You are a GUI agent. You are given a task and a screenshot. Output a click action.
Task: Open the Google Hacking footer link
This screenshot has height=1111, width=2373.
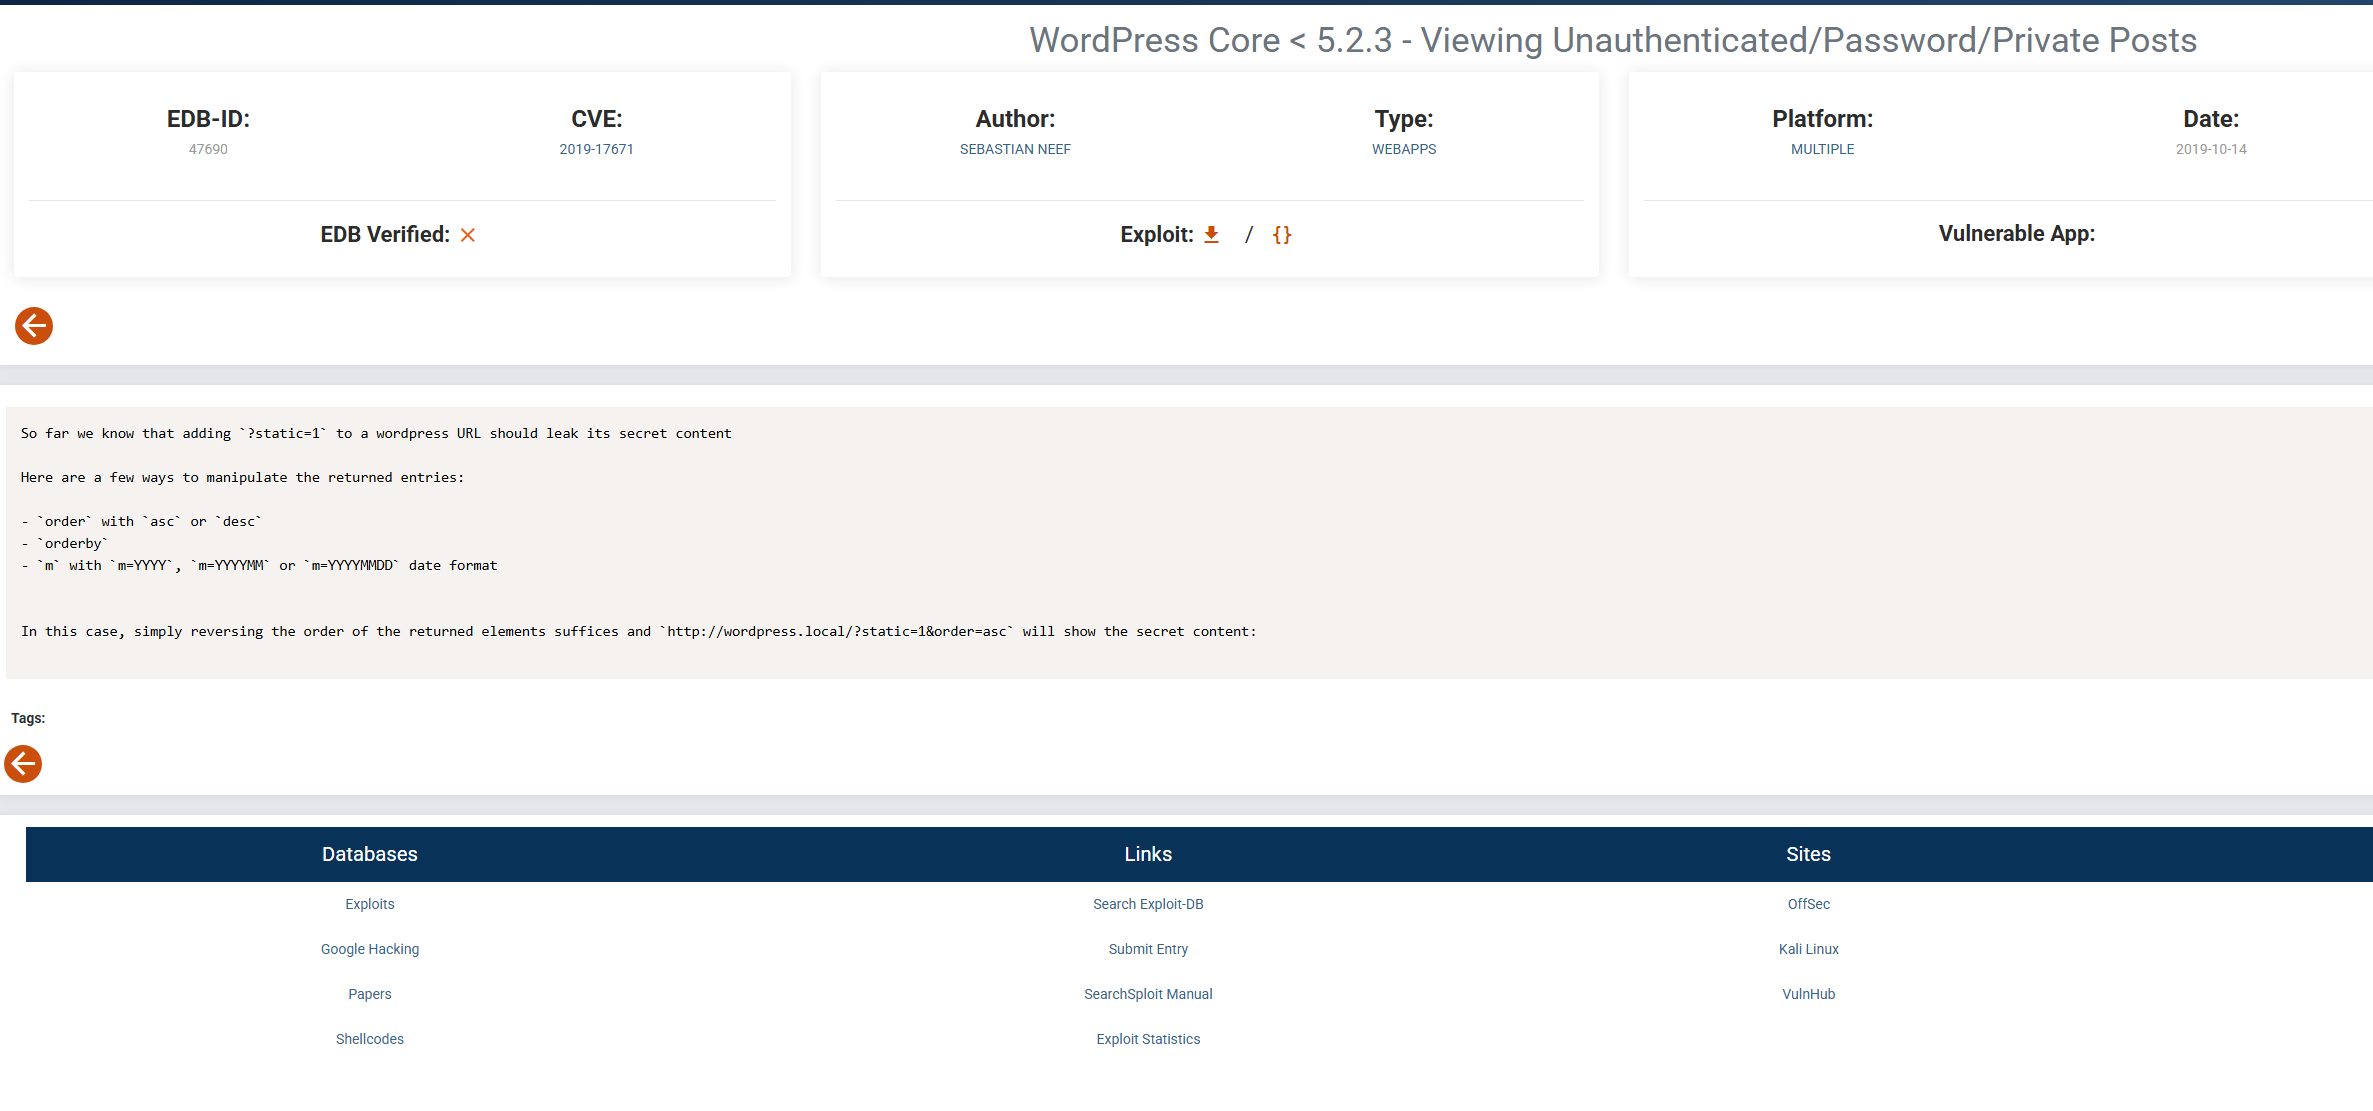coord(370,949)
